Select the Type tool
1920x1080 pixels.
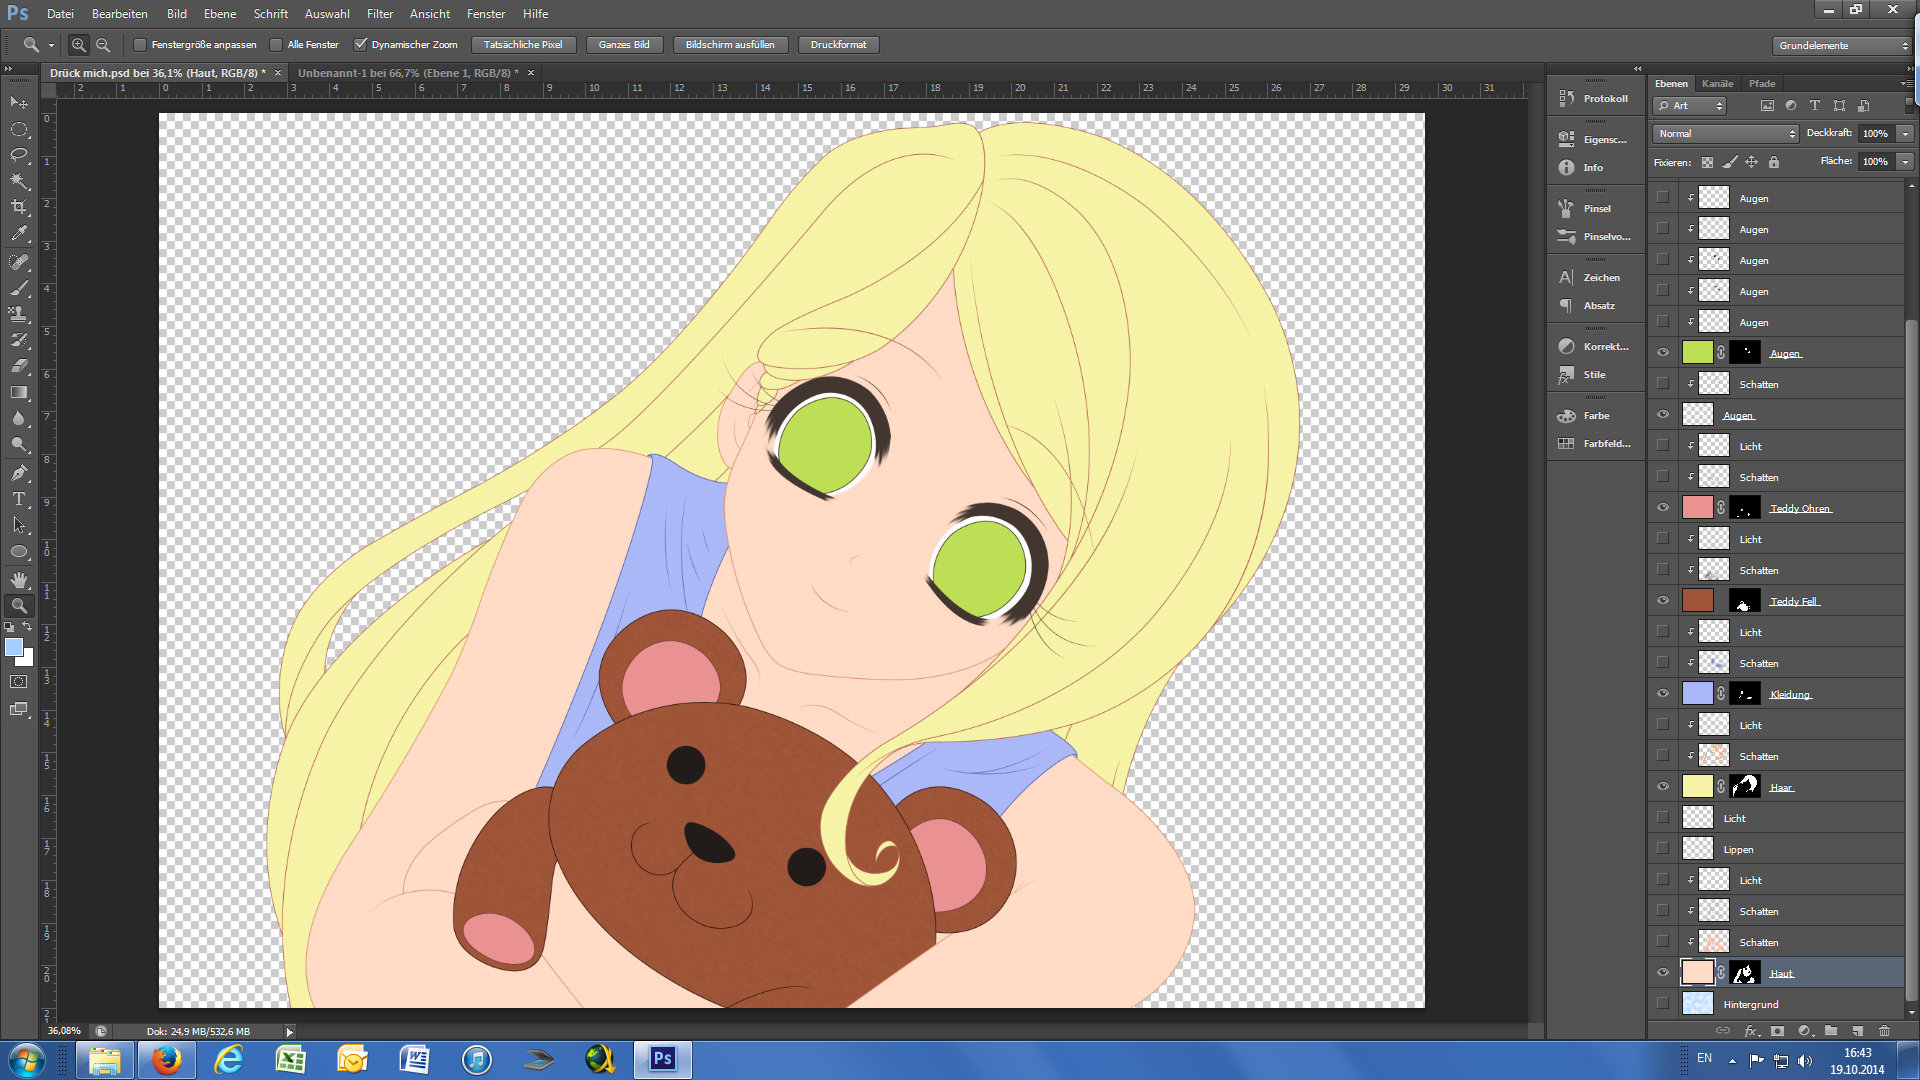pos(19,499)
